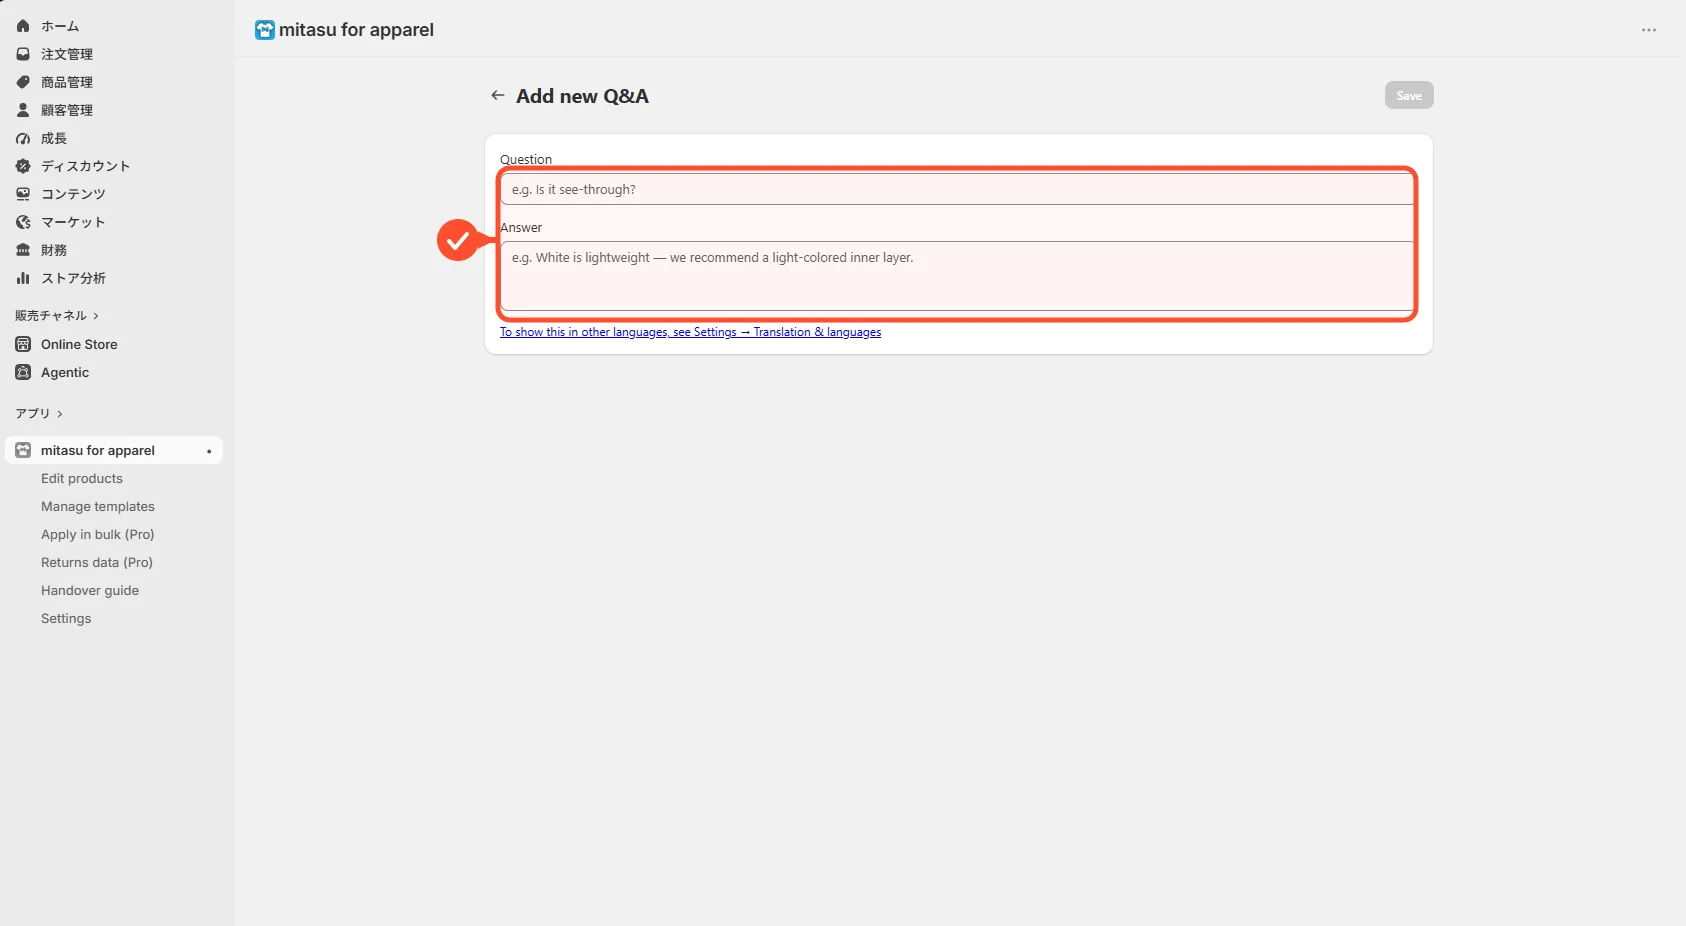Click the mitasu for apparel sidebar app icon

click(23, 450)
